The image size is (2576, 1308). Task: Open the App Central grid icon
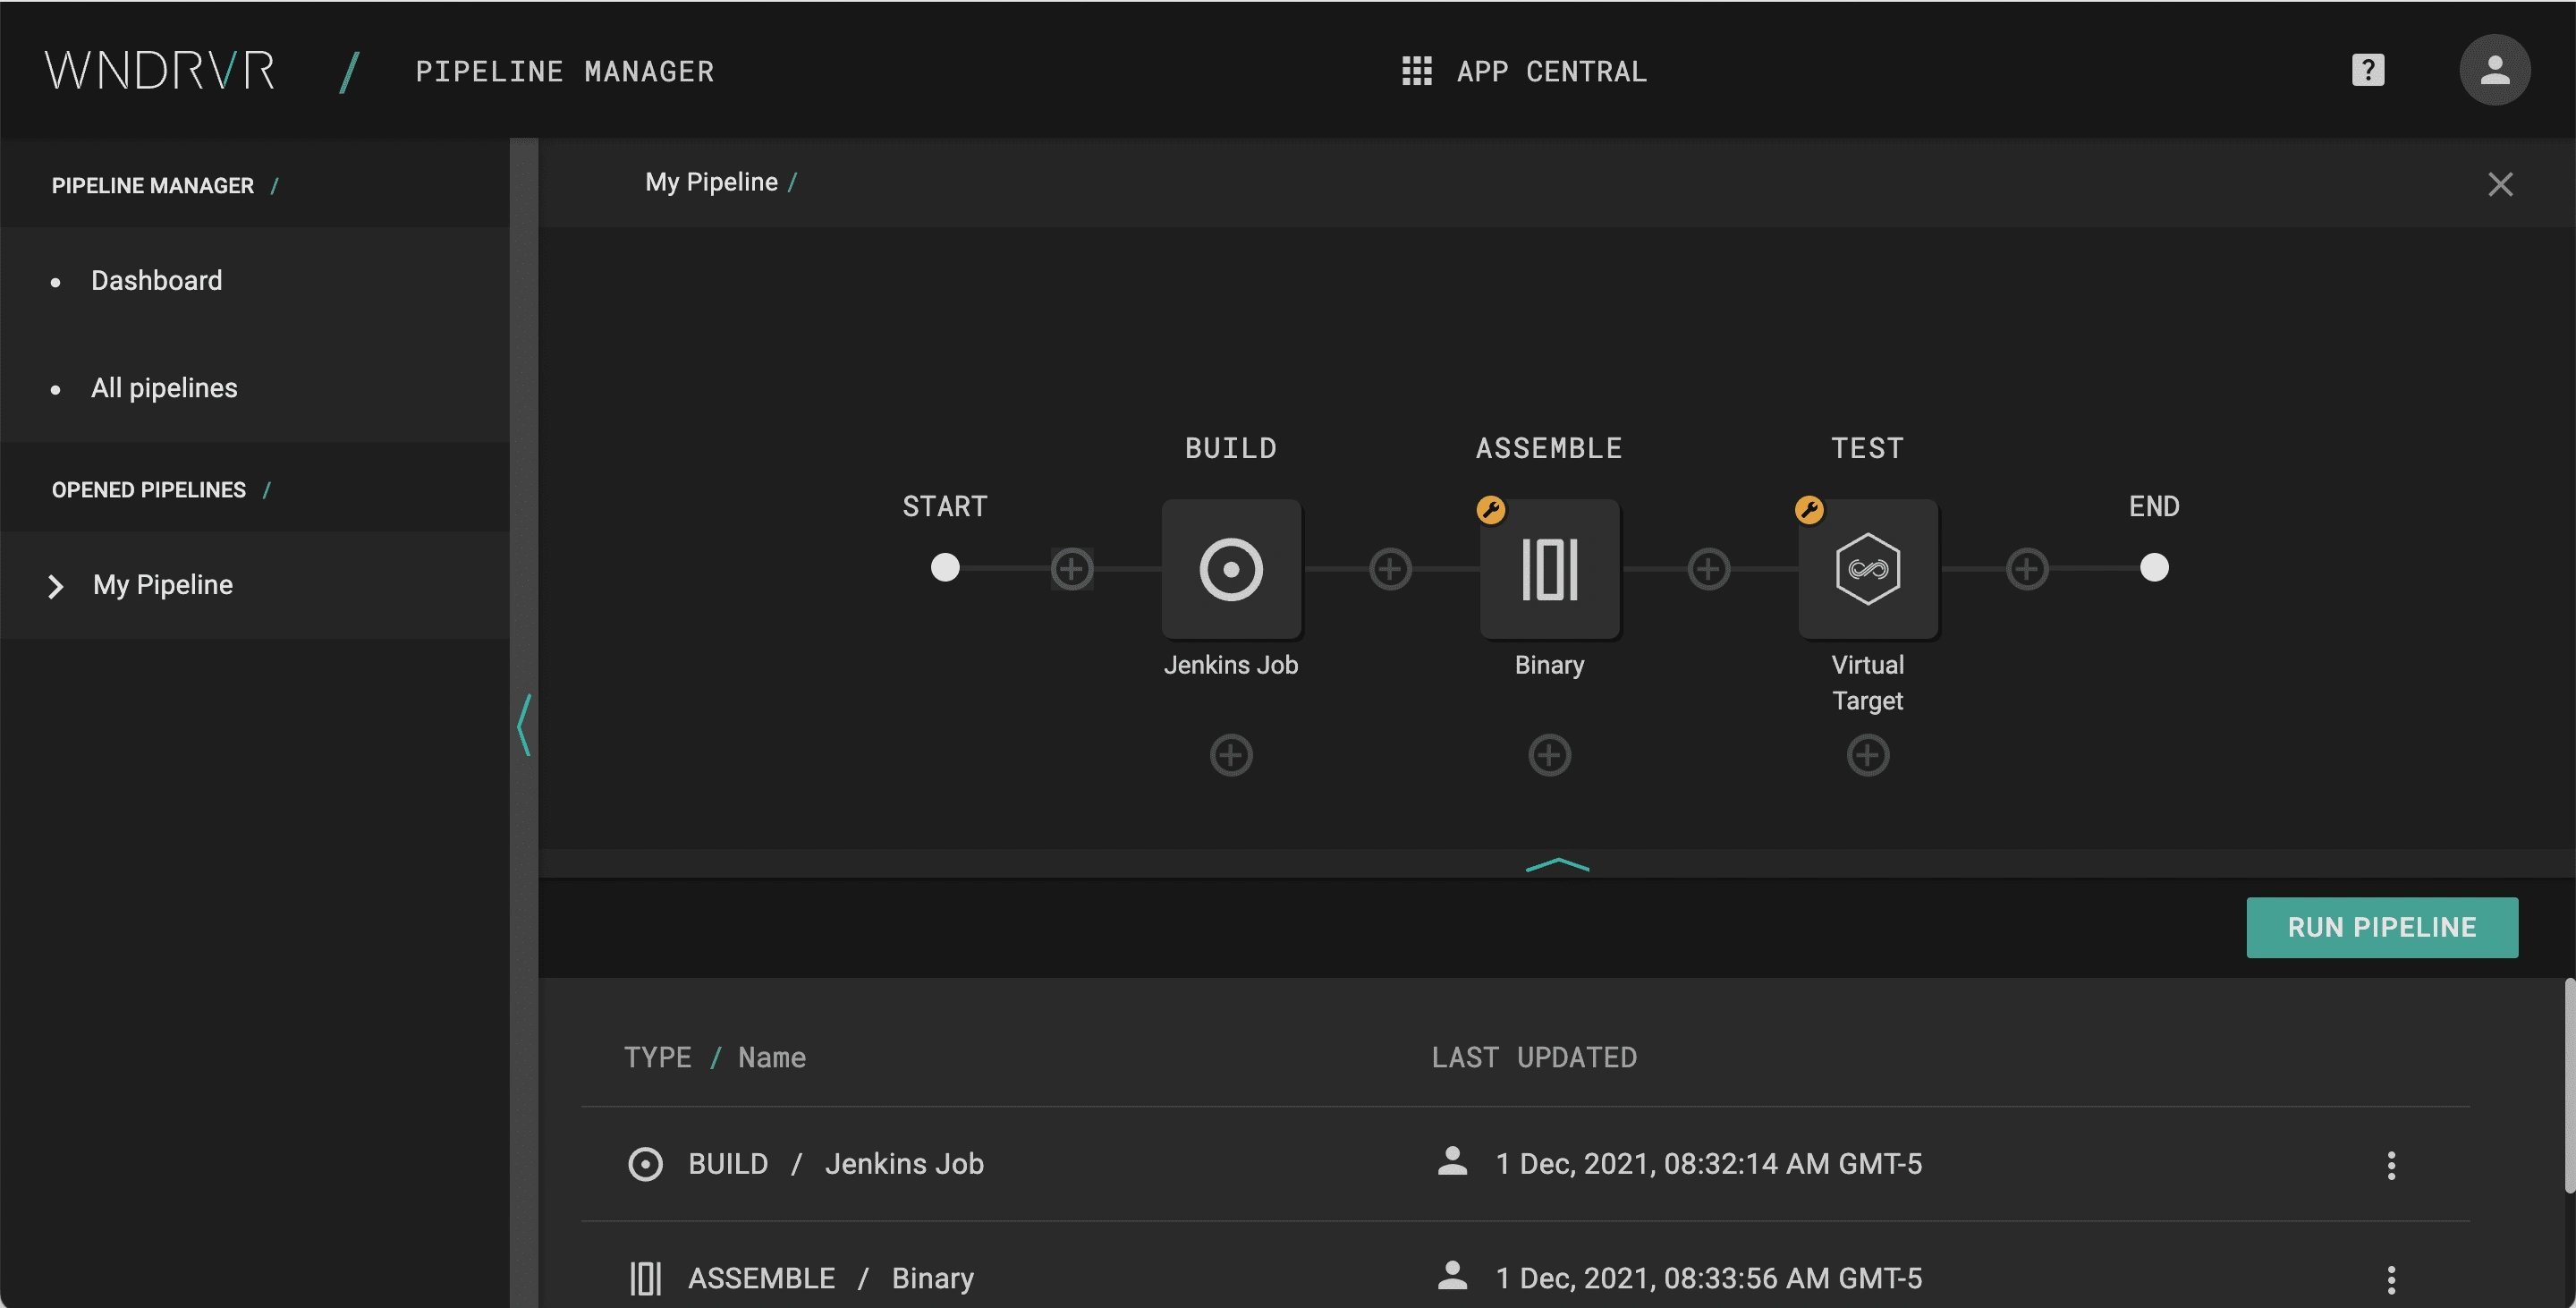click(x=1416, y=71)
